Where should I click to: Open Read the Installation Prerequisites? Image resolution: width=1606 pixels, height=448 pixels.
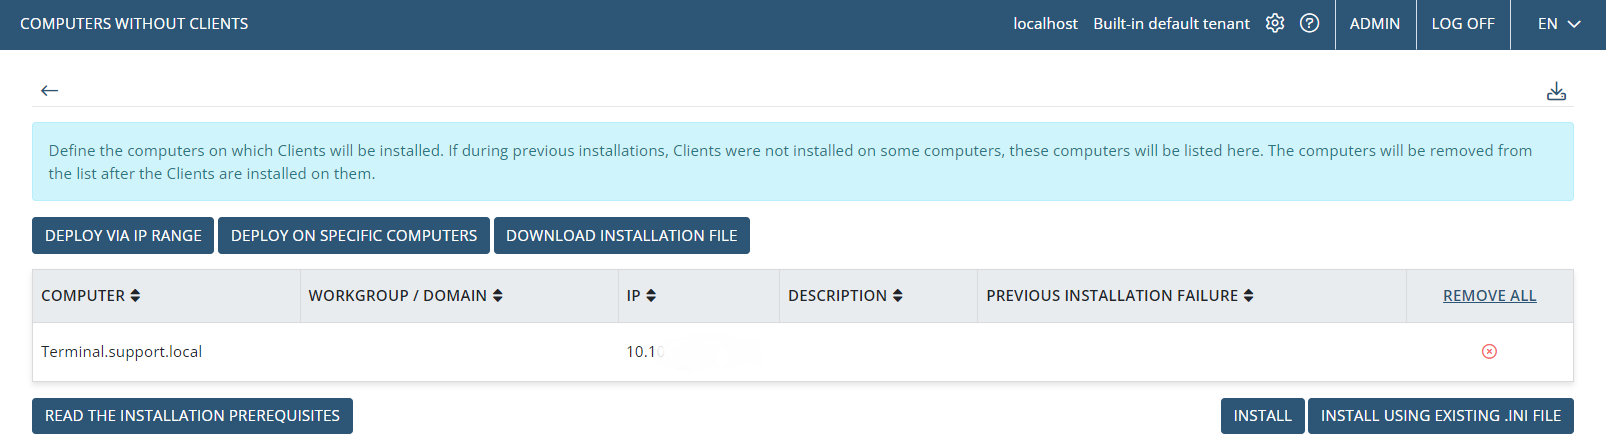[192, 416]
